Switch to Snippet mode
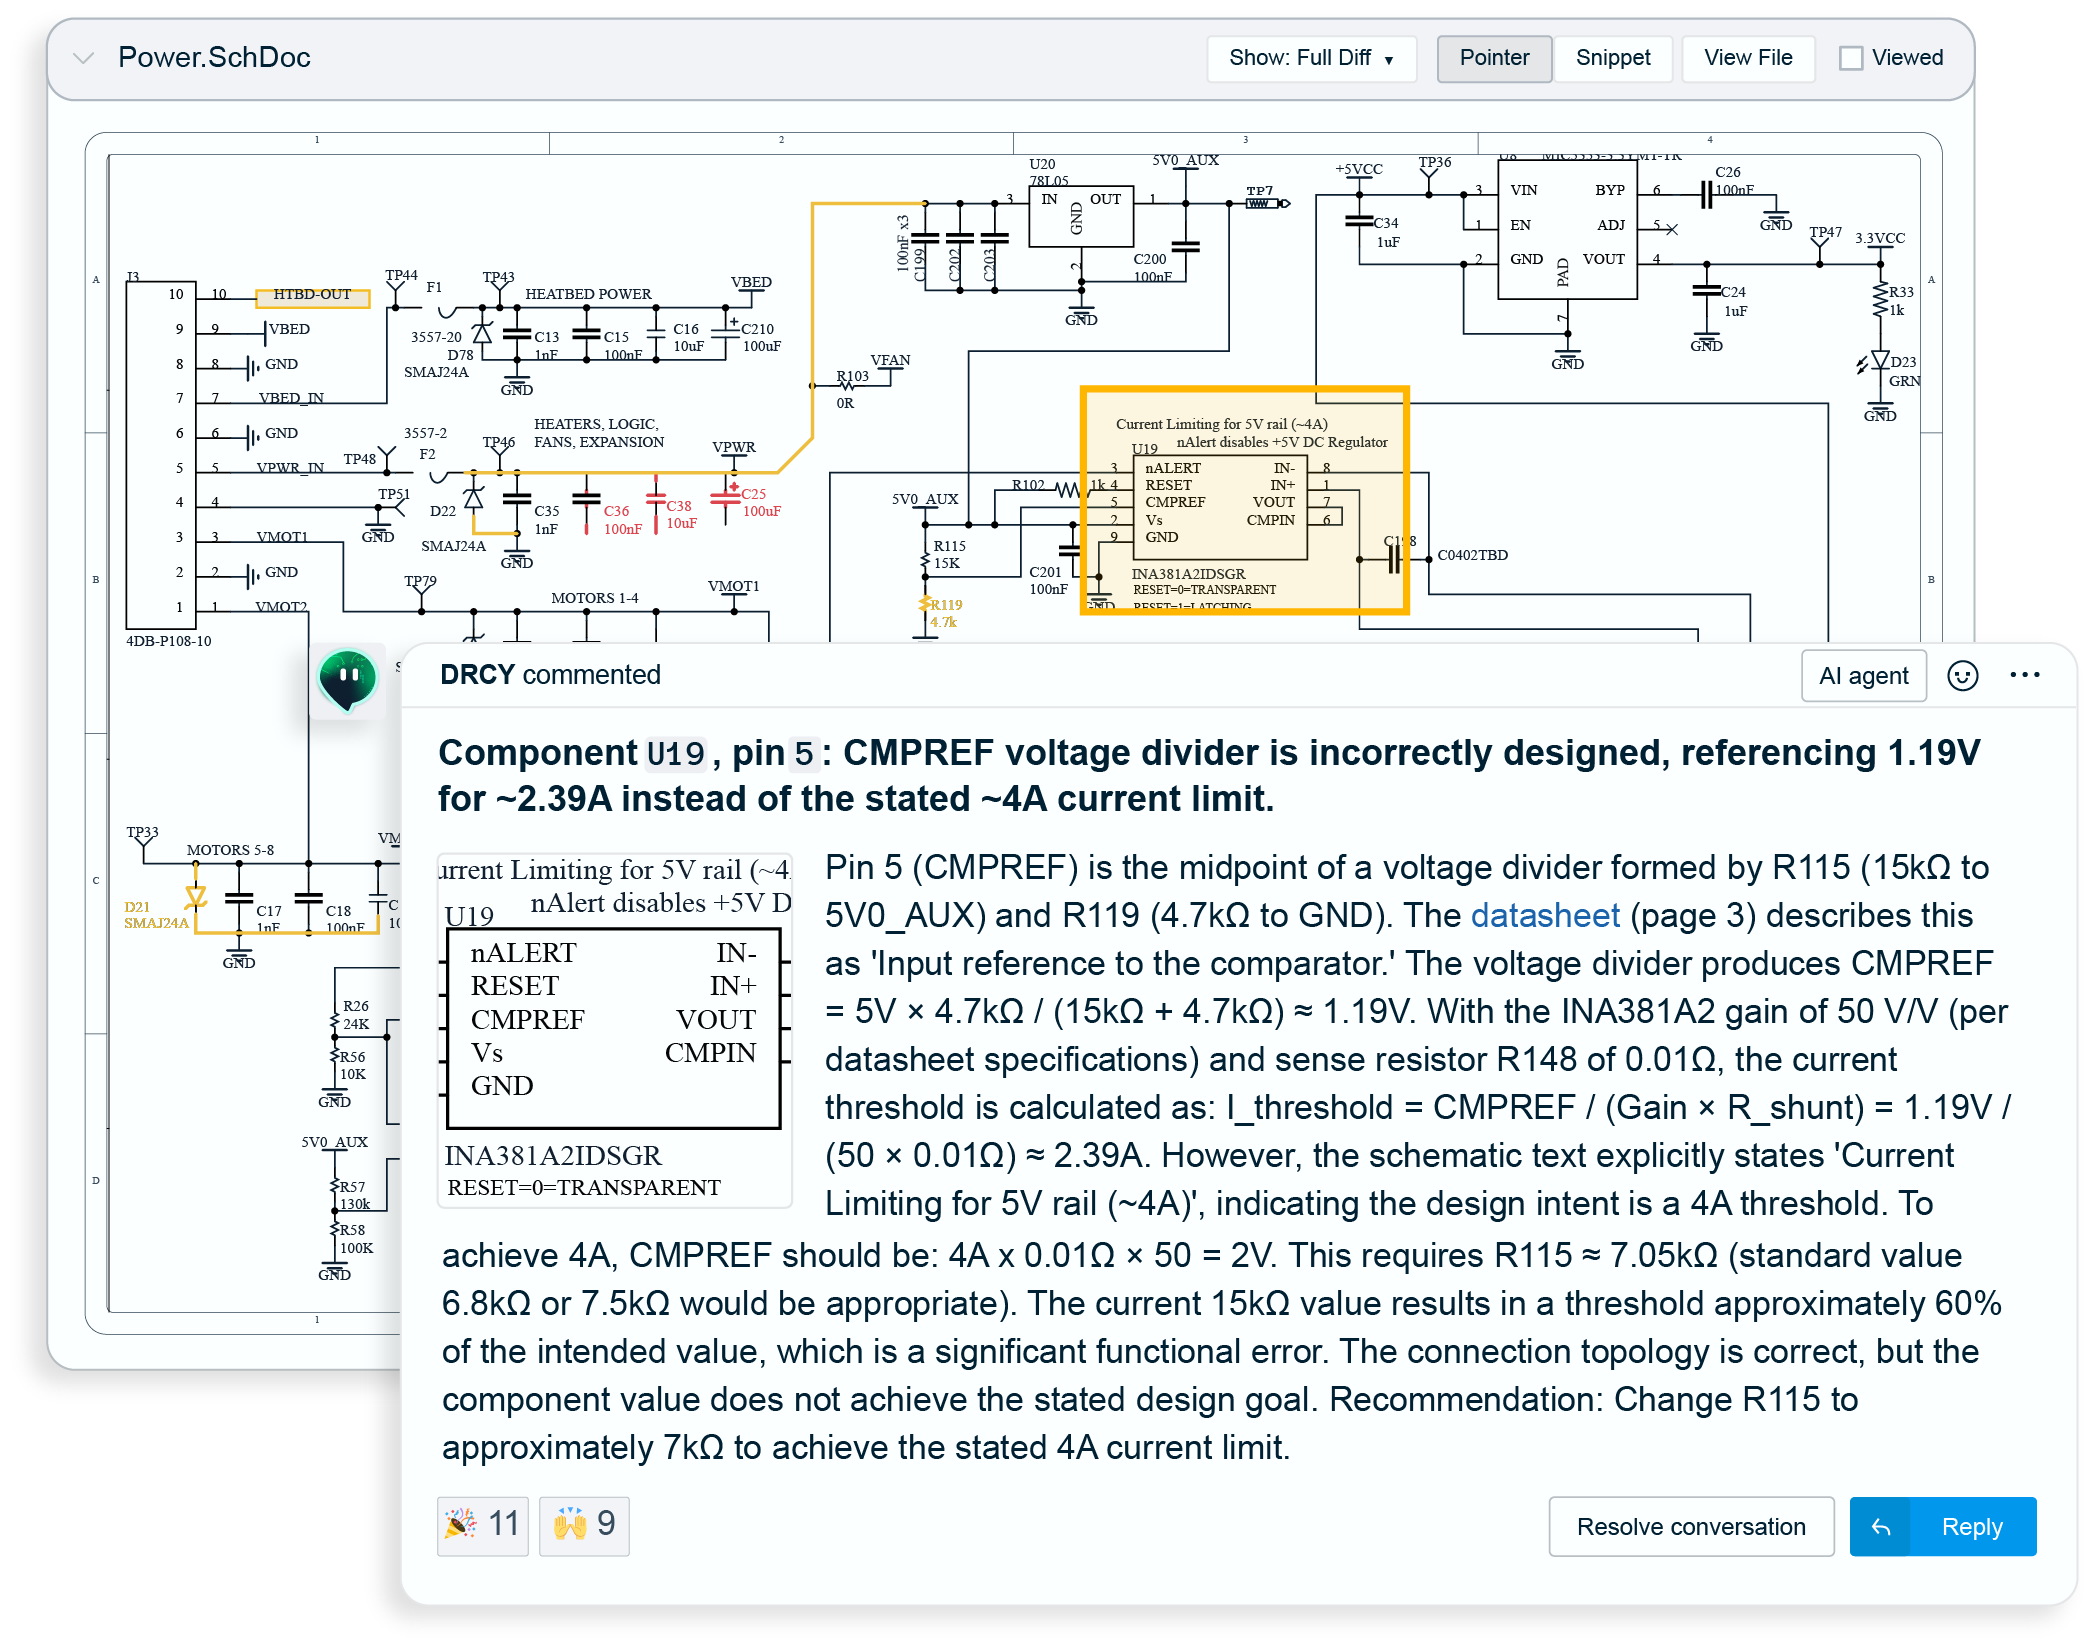Image resolution: width=2096 pixels, height=1652 pixels. (x=1612, y=58)
